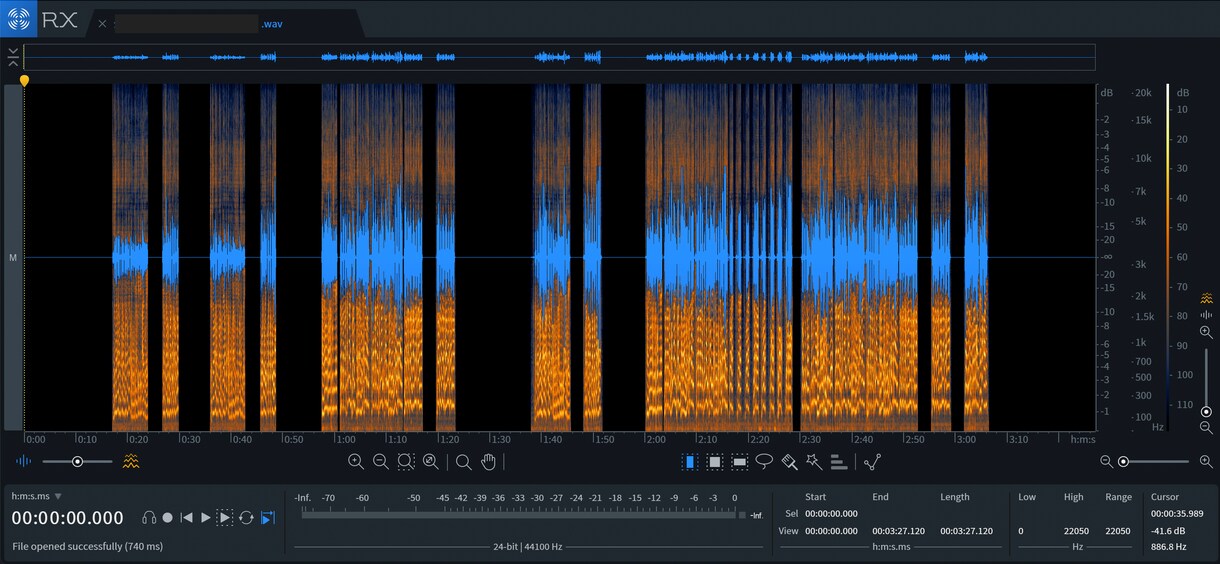Click the iZotope RX logo icon
Screen dimensions: 1220x564
(x=19, y=19)
